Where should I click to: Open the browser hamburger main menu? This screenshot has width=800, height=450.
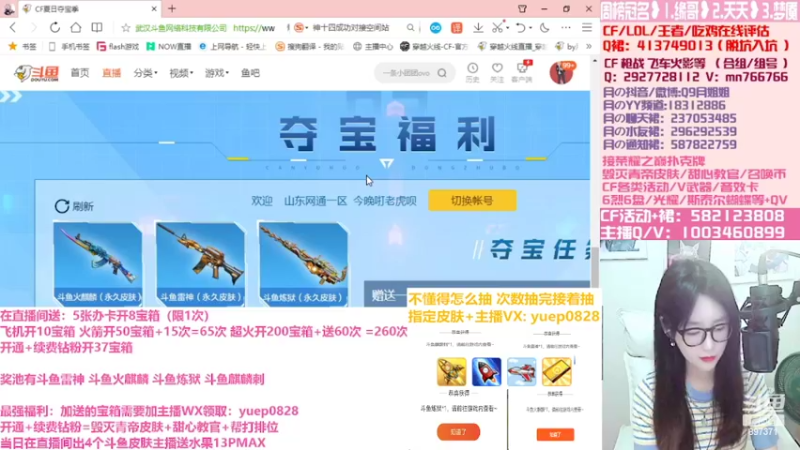click(x=587, y=28)
